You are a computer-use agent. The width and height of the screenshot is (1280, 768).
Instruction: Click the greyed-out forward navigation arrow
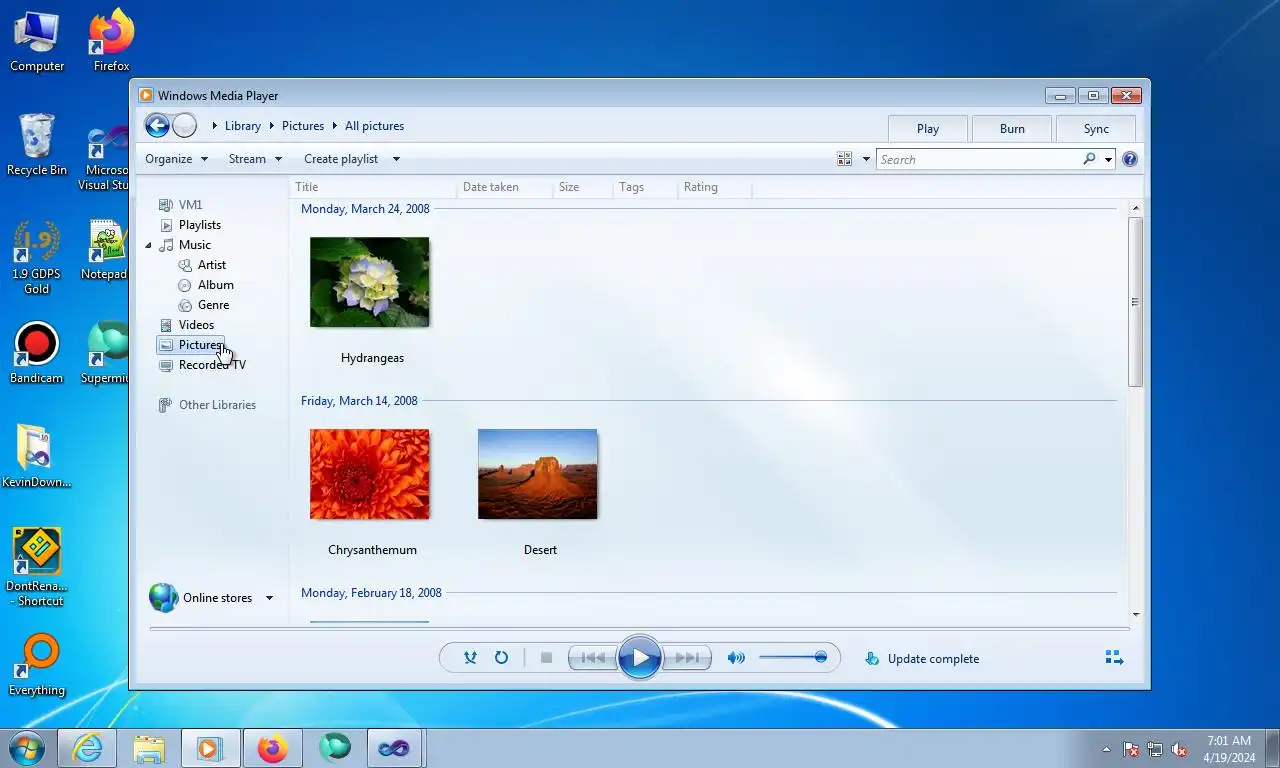click(184, 125)
